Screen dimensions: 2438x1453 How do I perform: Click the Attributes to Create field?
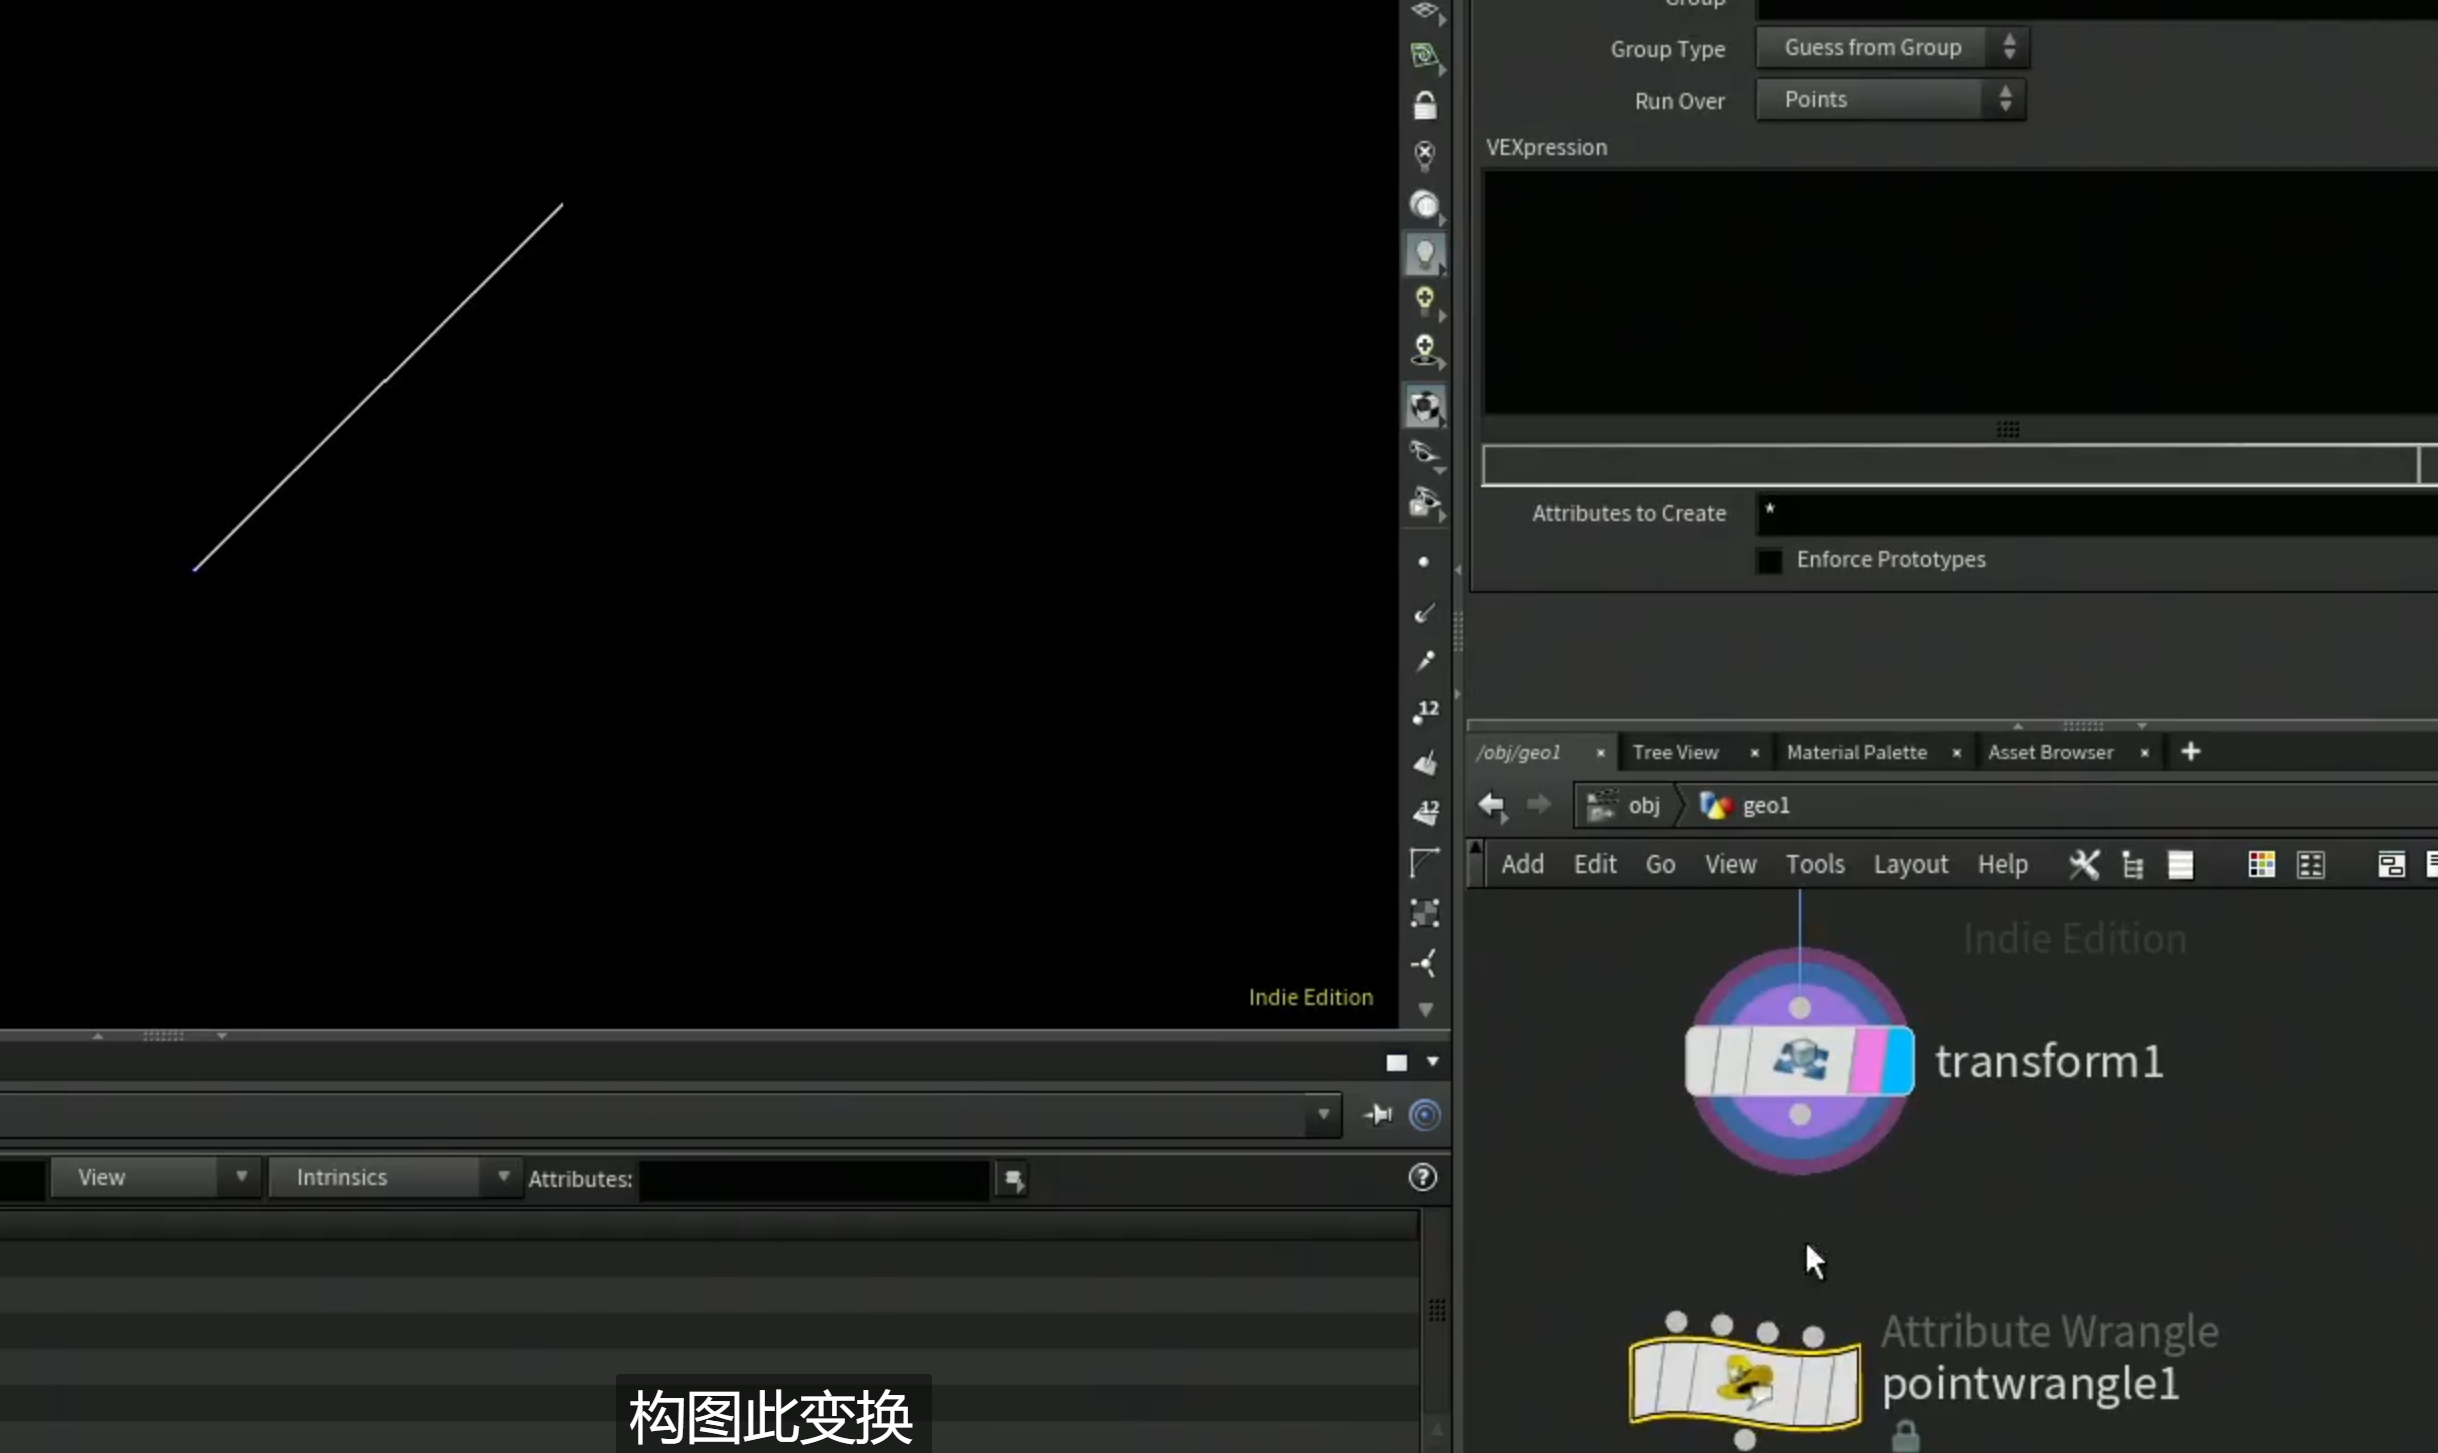click(2096, 513)
